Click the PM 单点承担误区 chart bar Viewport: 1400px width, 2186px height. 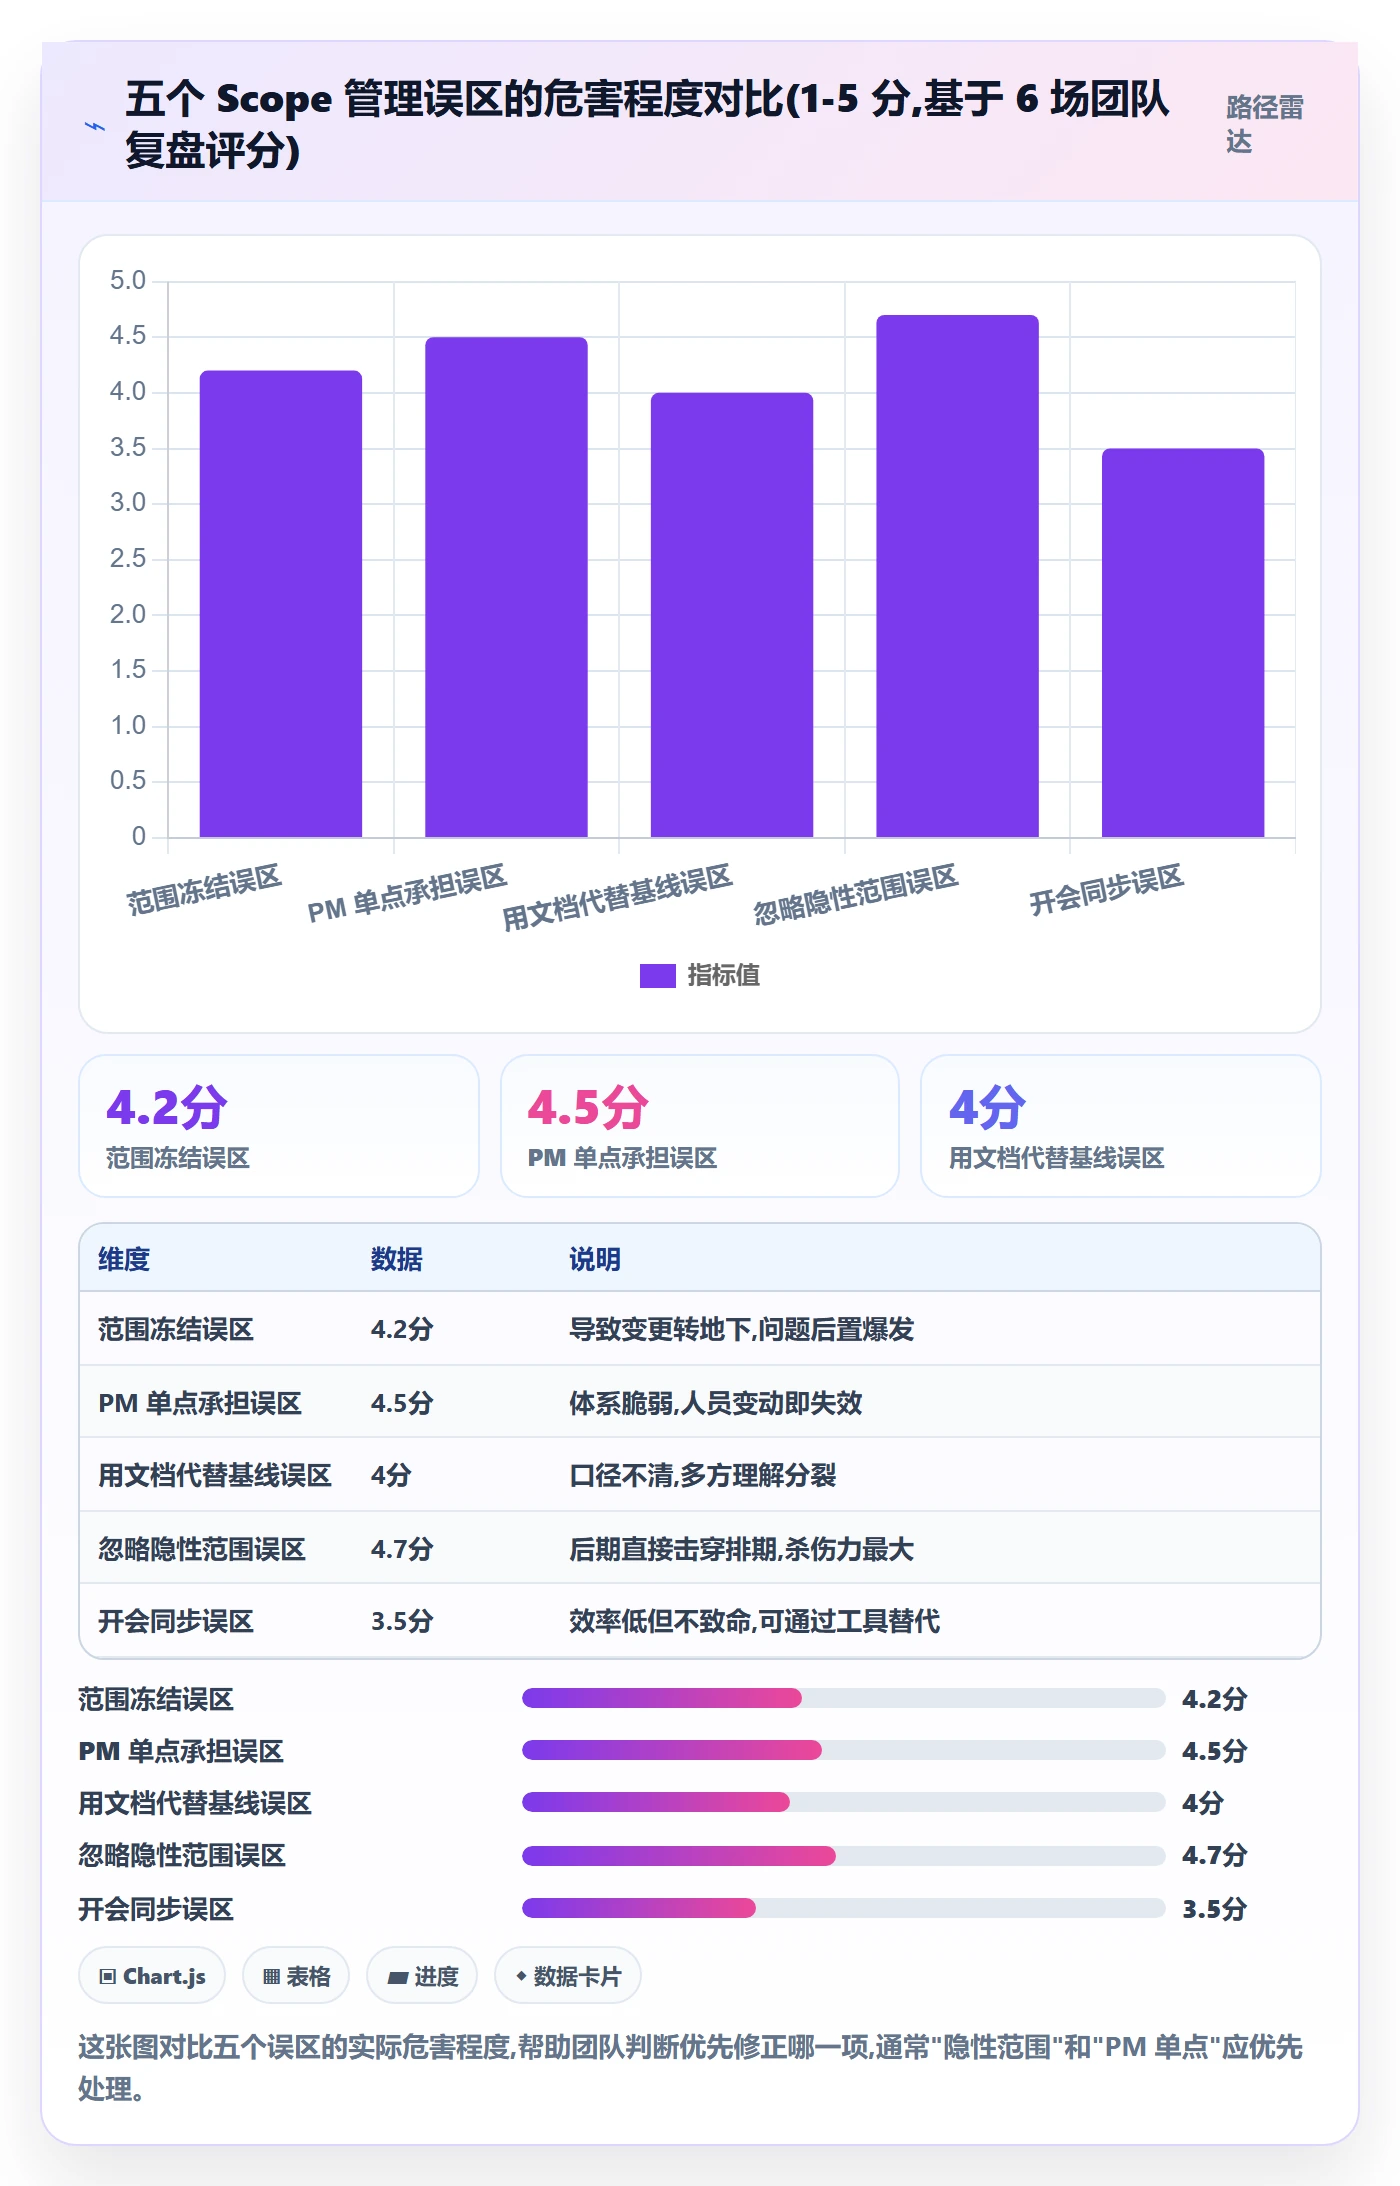(506, 587)
